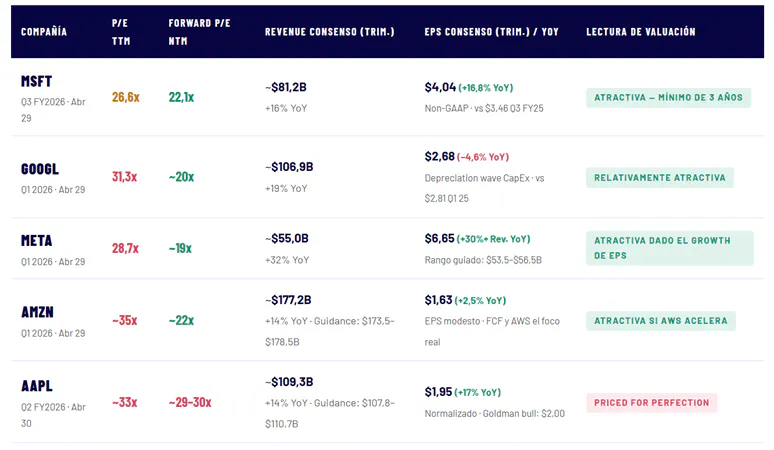Image resolution: width=774 pixels, height=450 pixels.
Task: Open the GOOGL ticker
Action: (40, 169)
